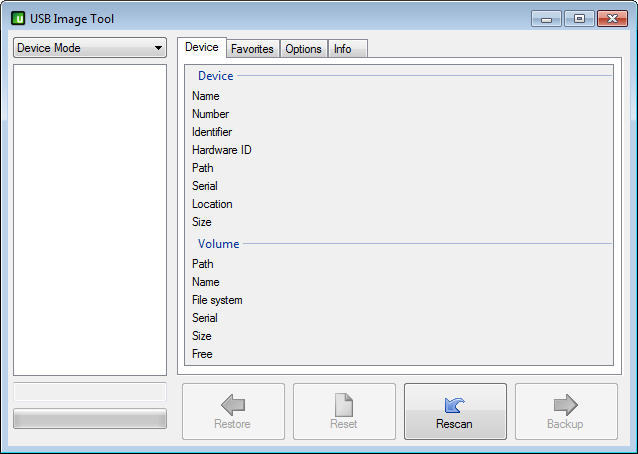This screenshot has width=638, height=454.
Task: Click the Volume section heading
Action: [218, 244]
